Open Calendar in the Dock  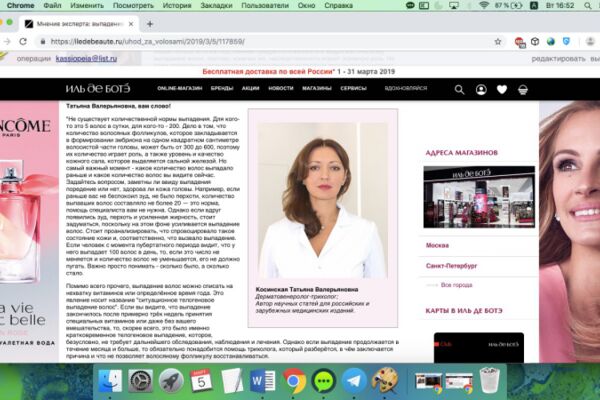coord(201,381)
